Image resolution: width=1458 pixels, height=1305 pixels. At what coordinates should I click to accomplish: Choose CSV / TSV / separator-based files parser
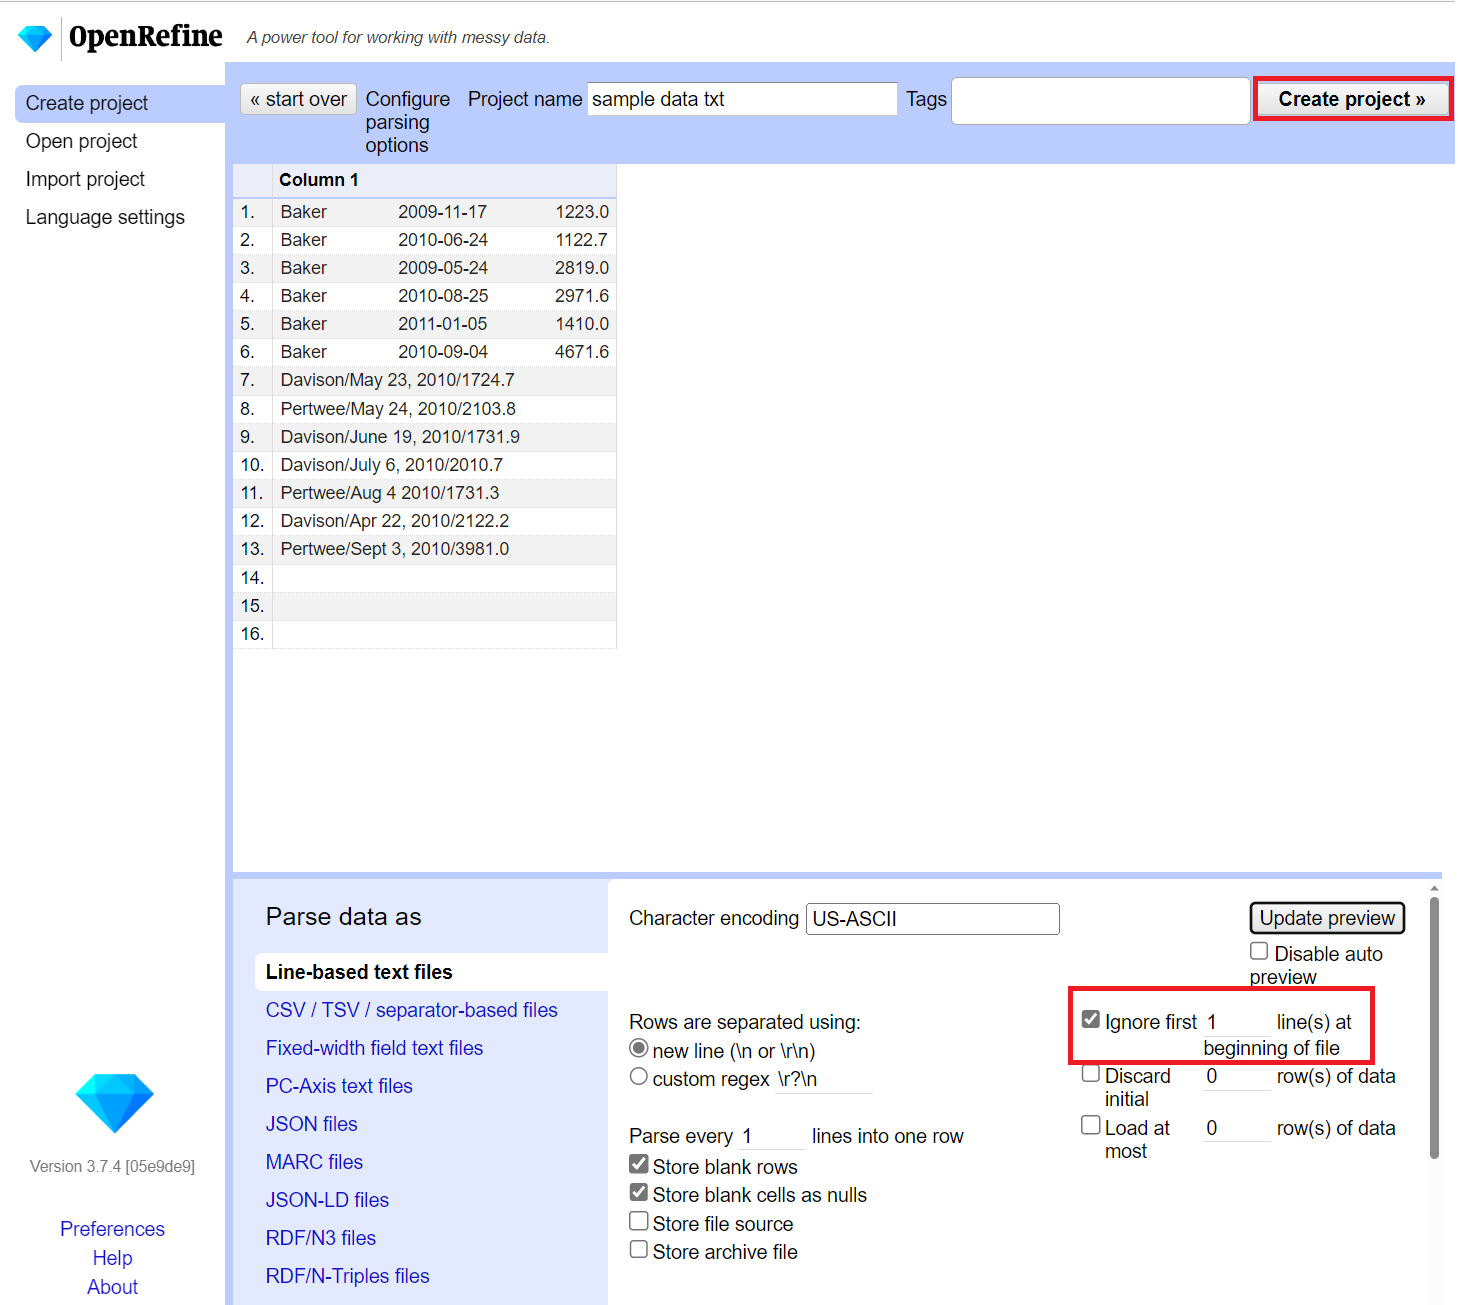click(x=411, y=1010)
